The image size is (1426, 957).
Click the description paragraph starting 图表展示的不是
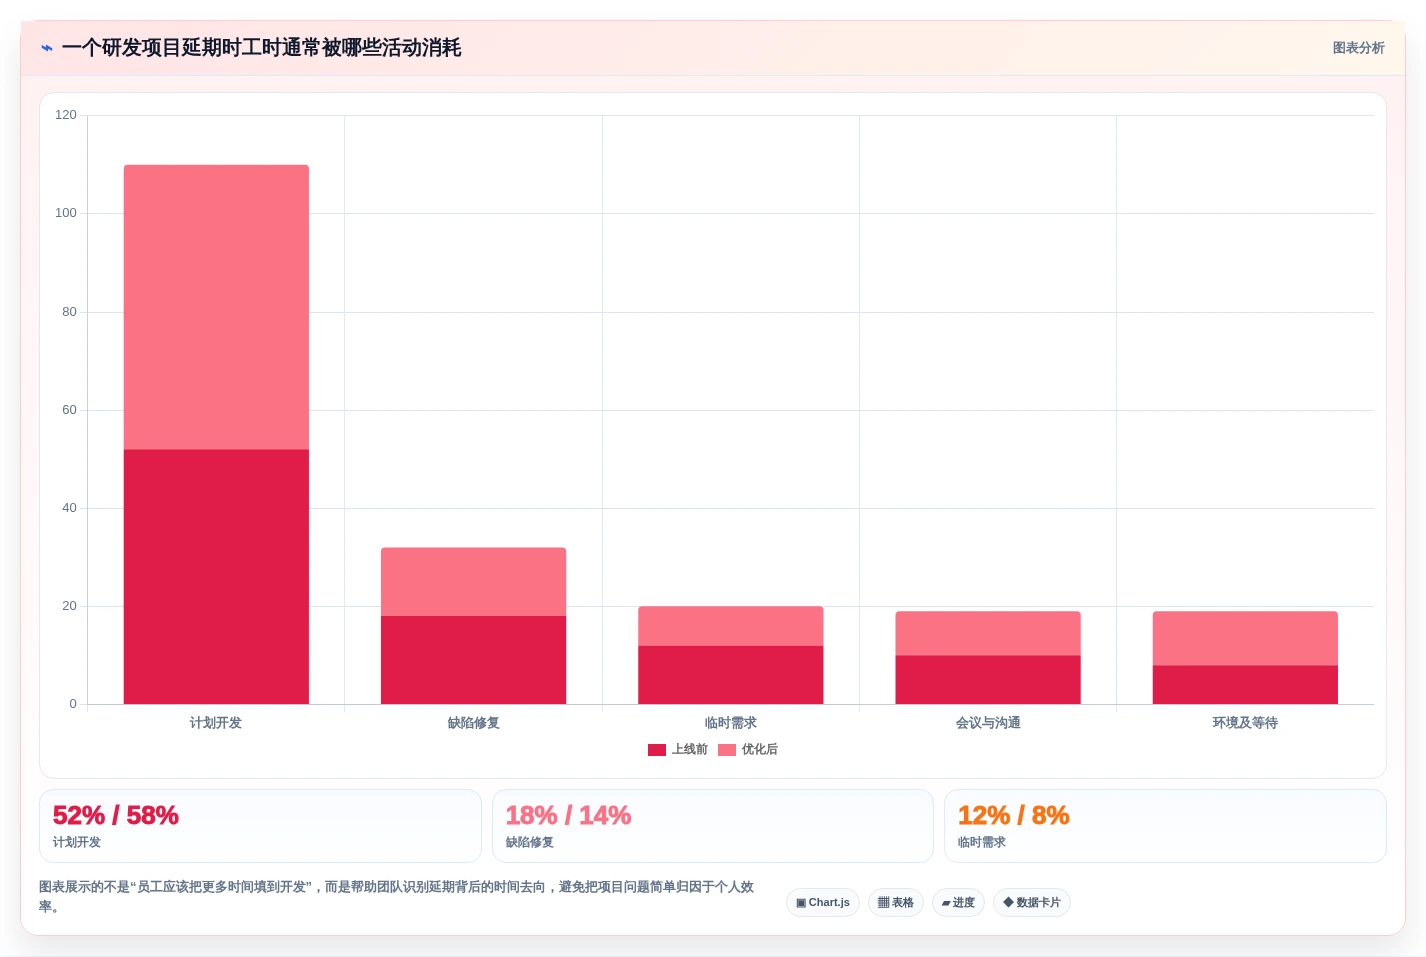tap(397, 897)
